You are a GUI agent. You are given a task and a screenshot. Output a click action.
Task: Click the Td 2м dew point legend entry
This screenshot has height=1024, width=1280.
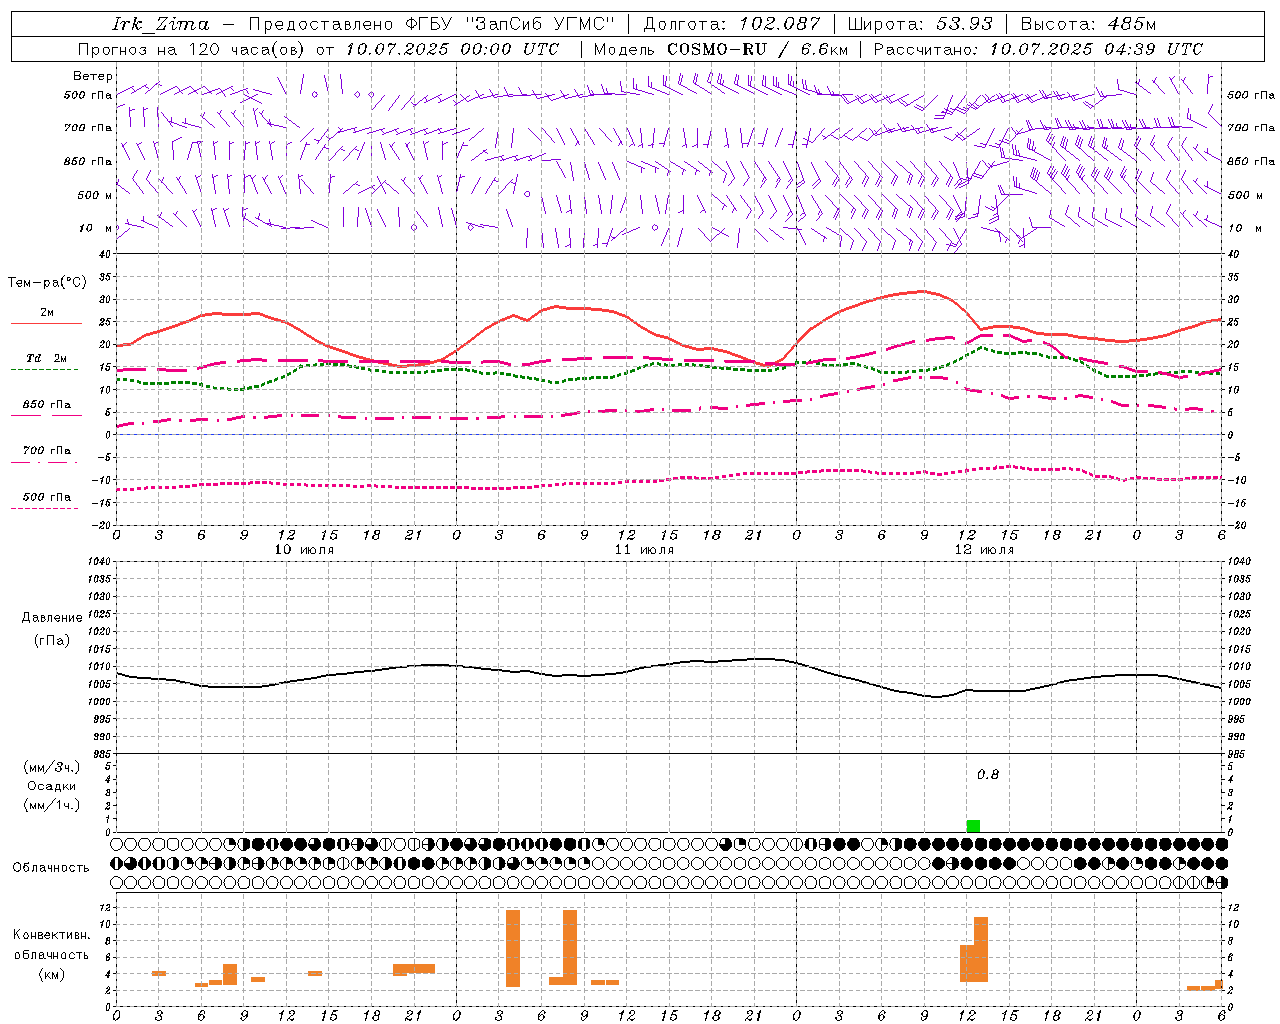point(46,362)
